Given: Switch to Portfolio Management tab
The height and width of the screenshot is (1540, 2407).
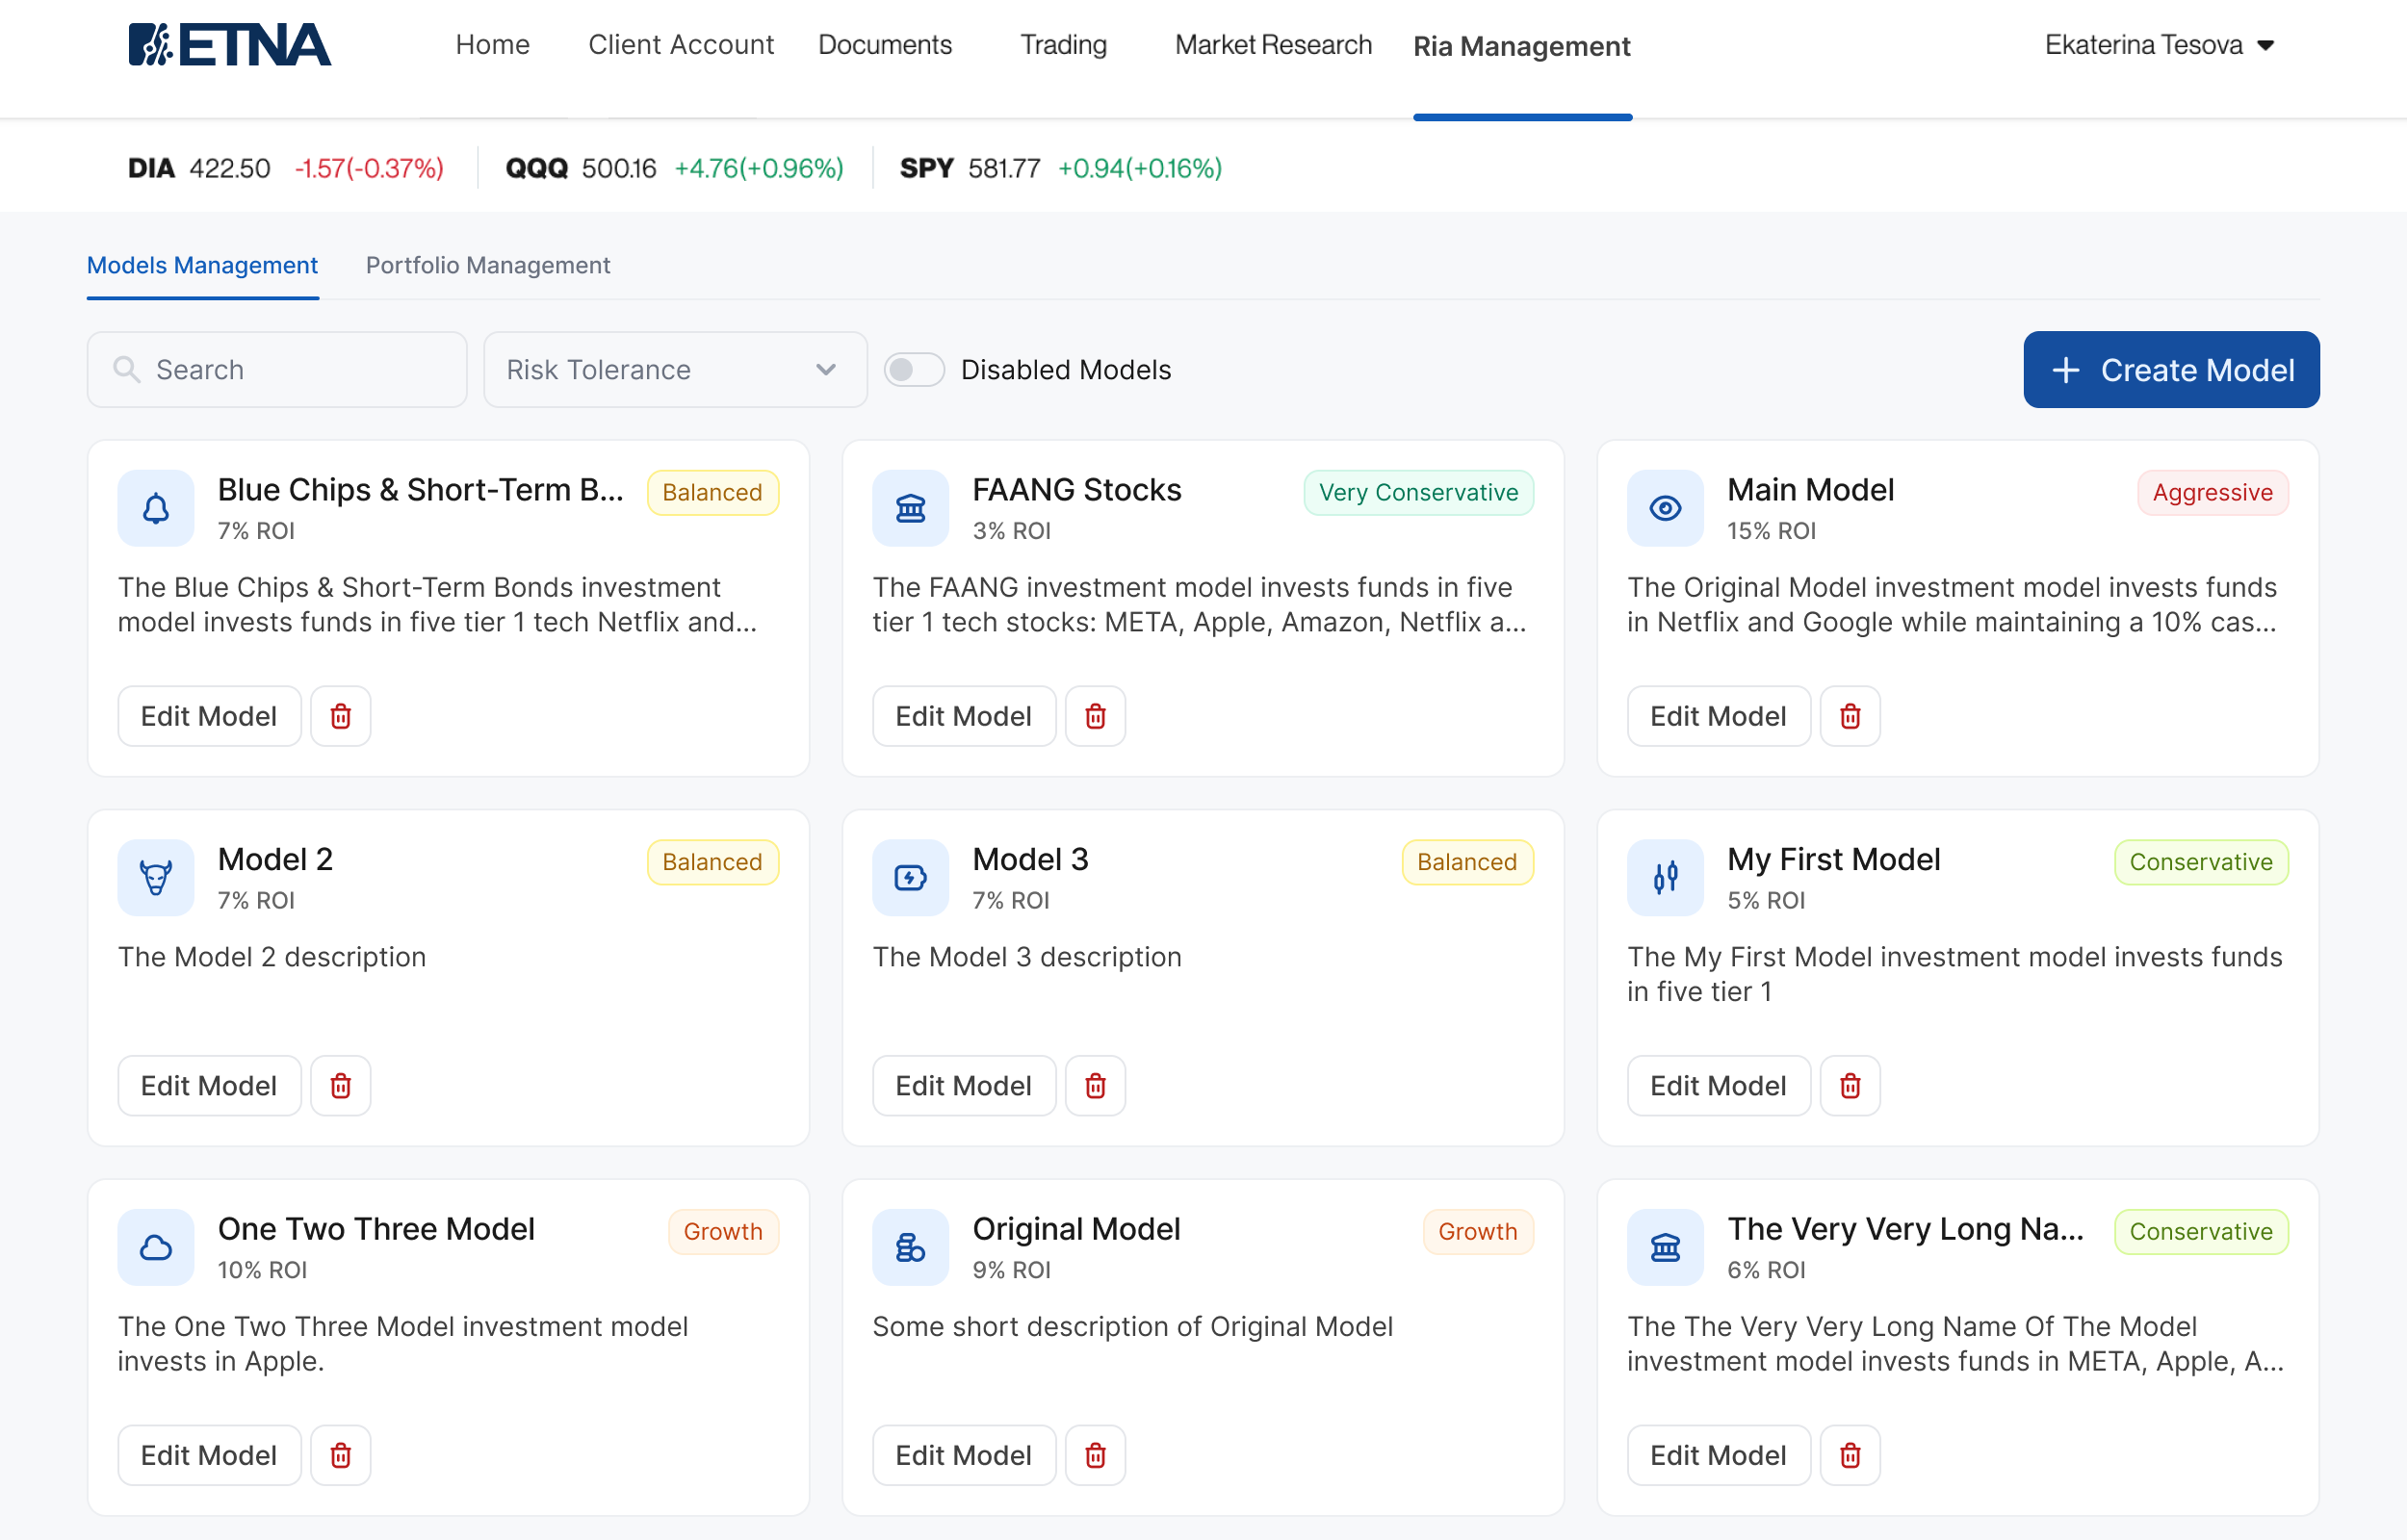Looking at the screenshot, I should coord(488,265).
